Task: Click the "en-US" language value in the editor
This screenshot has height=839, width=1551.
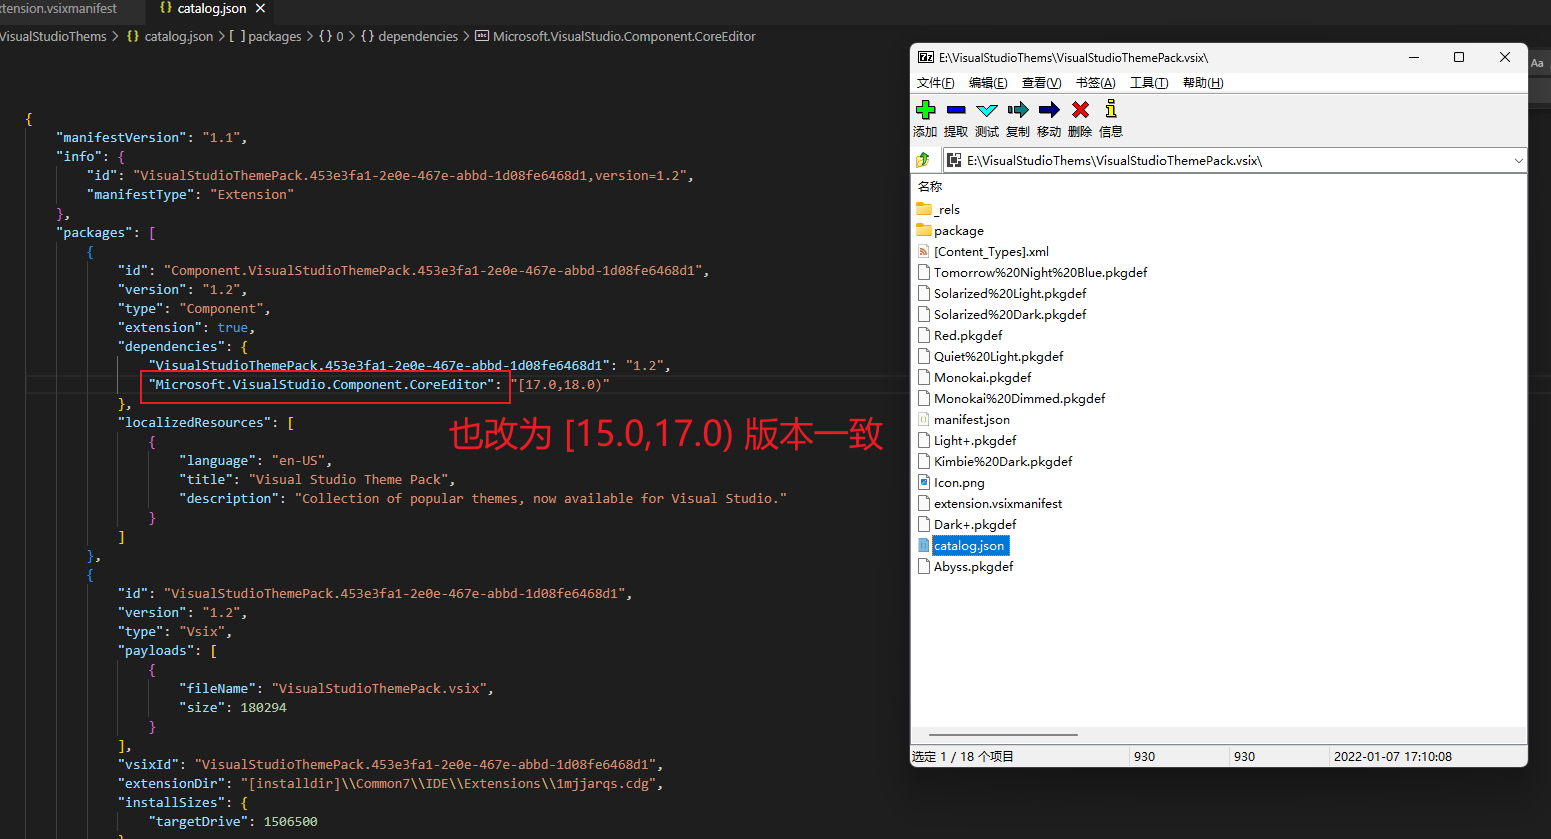Action: pos(298,461)
